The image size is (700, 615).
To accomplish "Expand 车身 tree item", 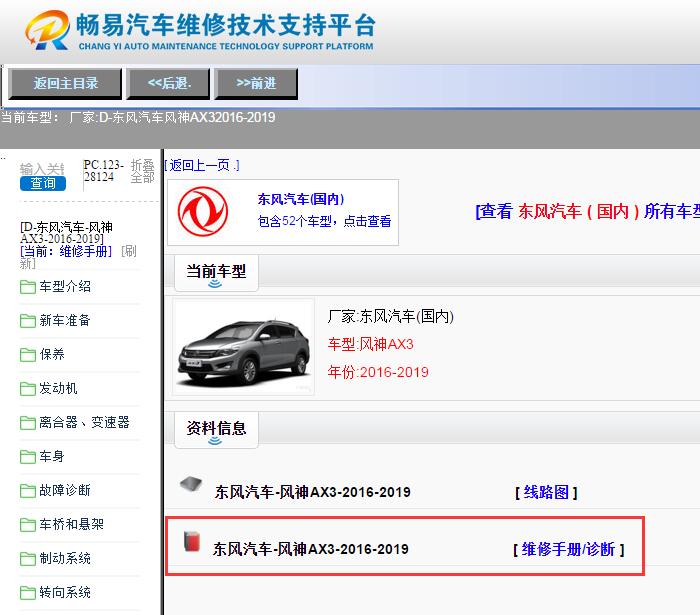I will [x=52, y=456].
